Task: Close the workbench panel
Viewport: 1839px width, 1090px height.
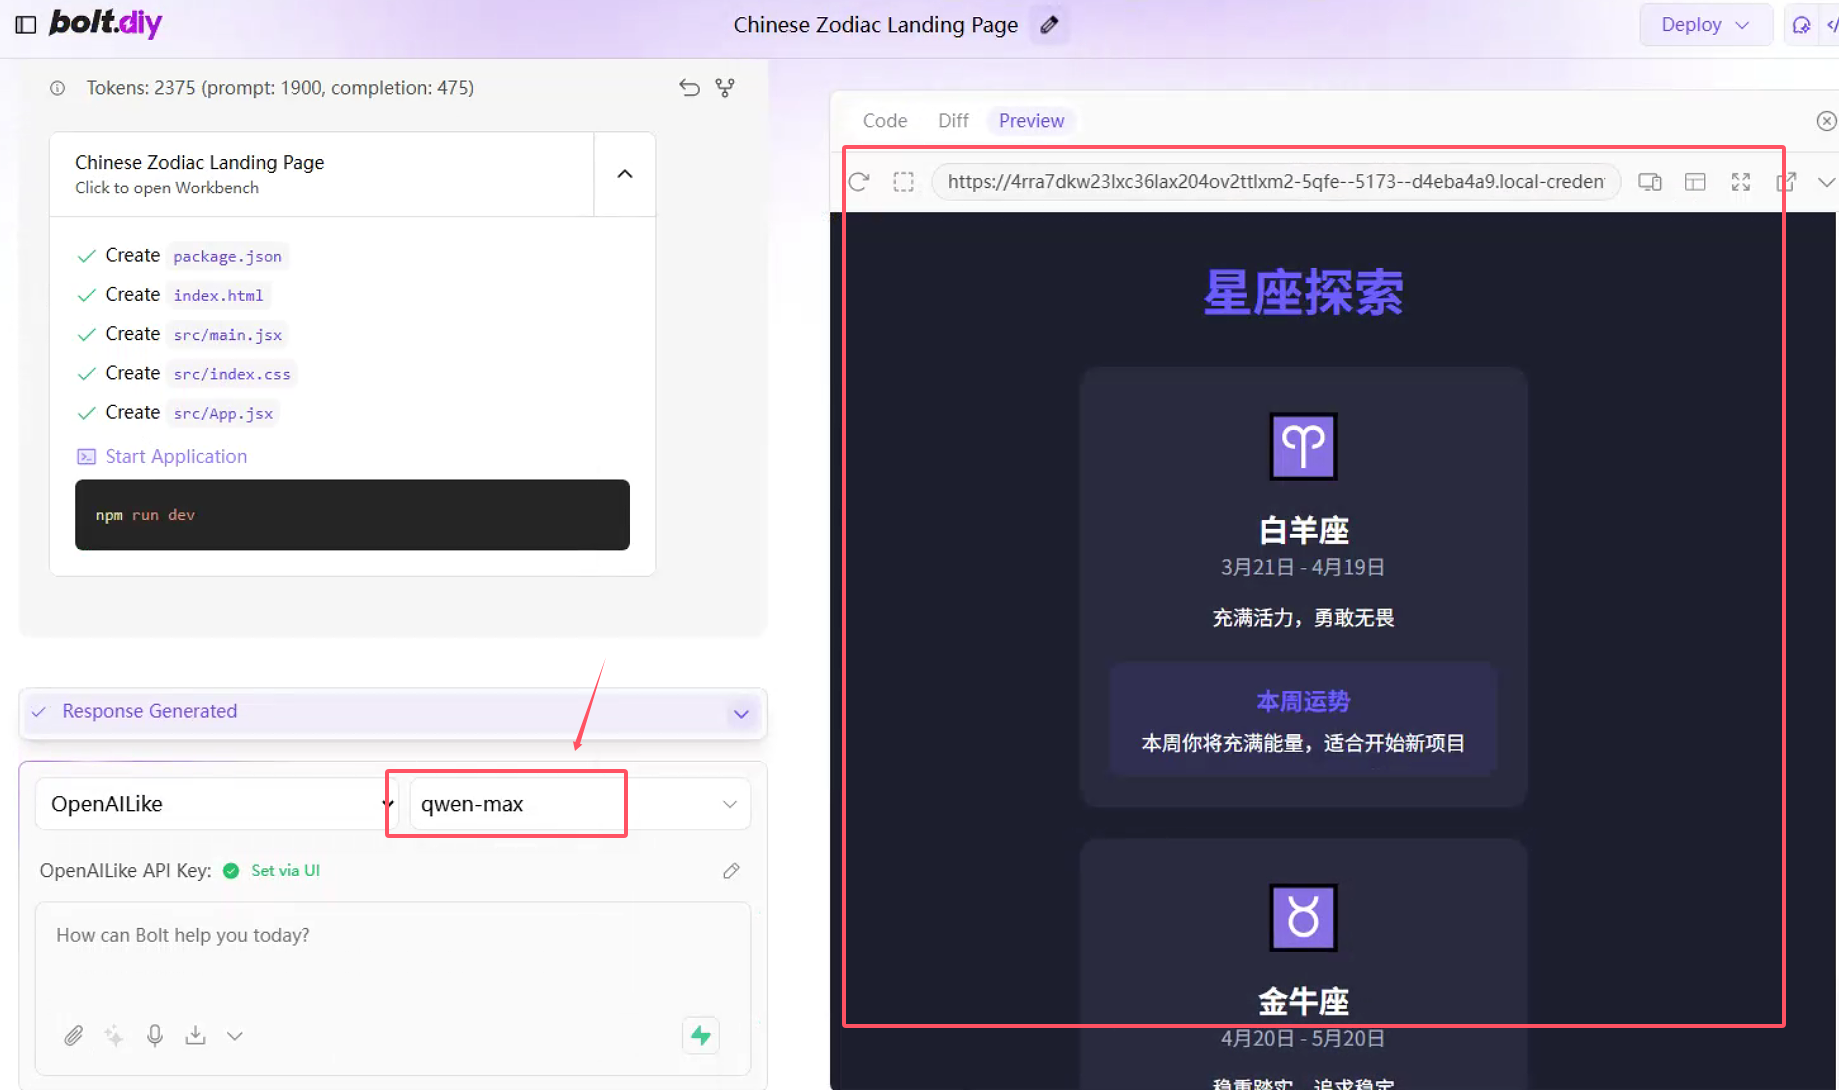Action: click(x=1826, y=121)
